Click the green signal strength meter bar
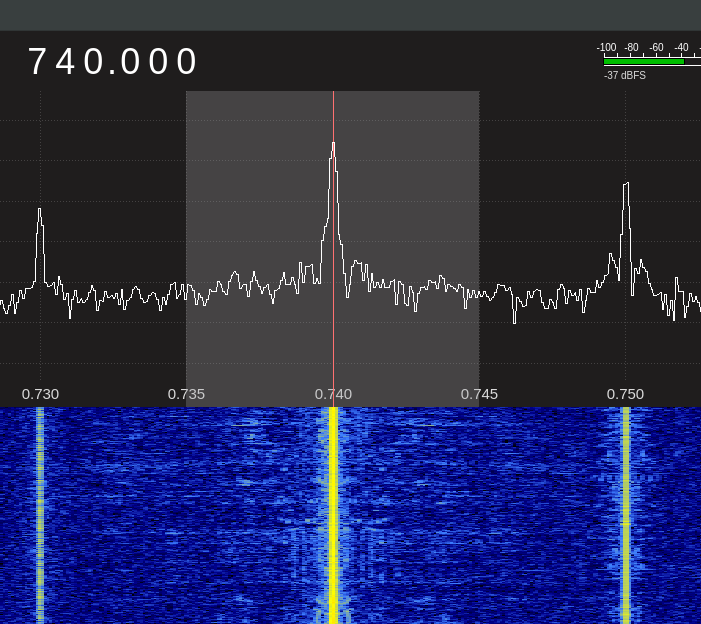 (644, 62)
